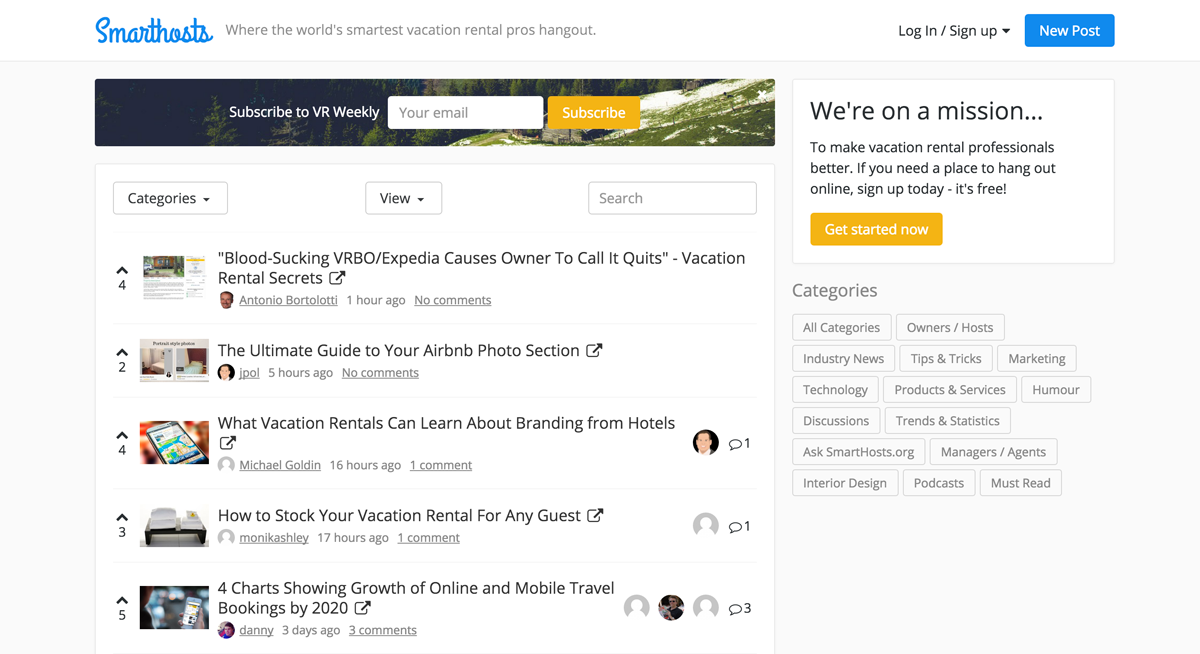This screenshot has width=1200, height=654.
Task: Click the Get started now button
Action: [x=876, y=229]
